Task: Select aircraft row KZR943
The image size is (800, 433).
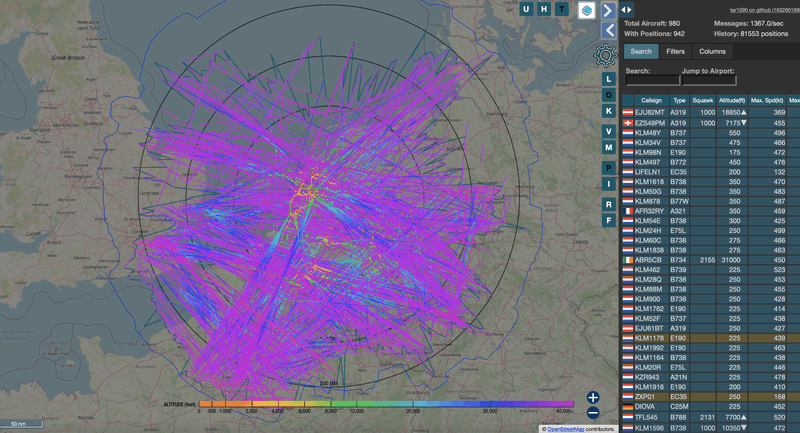Action: (711, 377)
